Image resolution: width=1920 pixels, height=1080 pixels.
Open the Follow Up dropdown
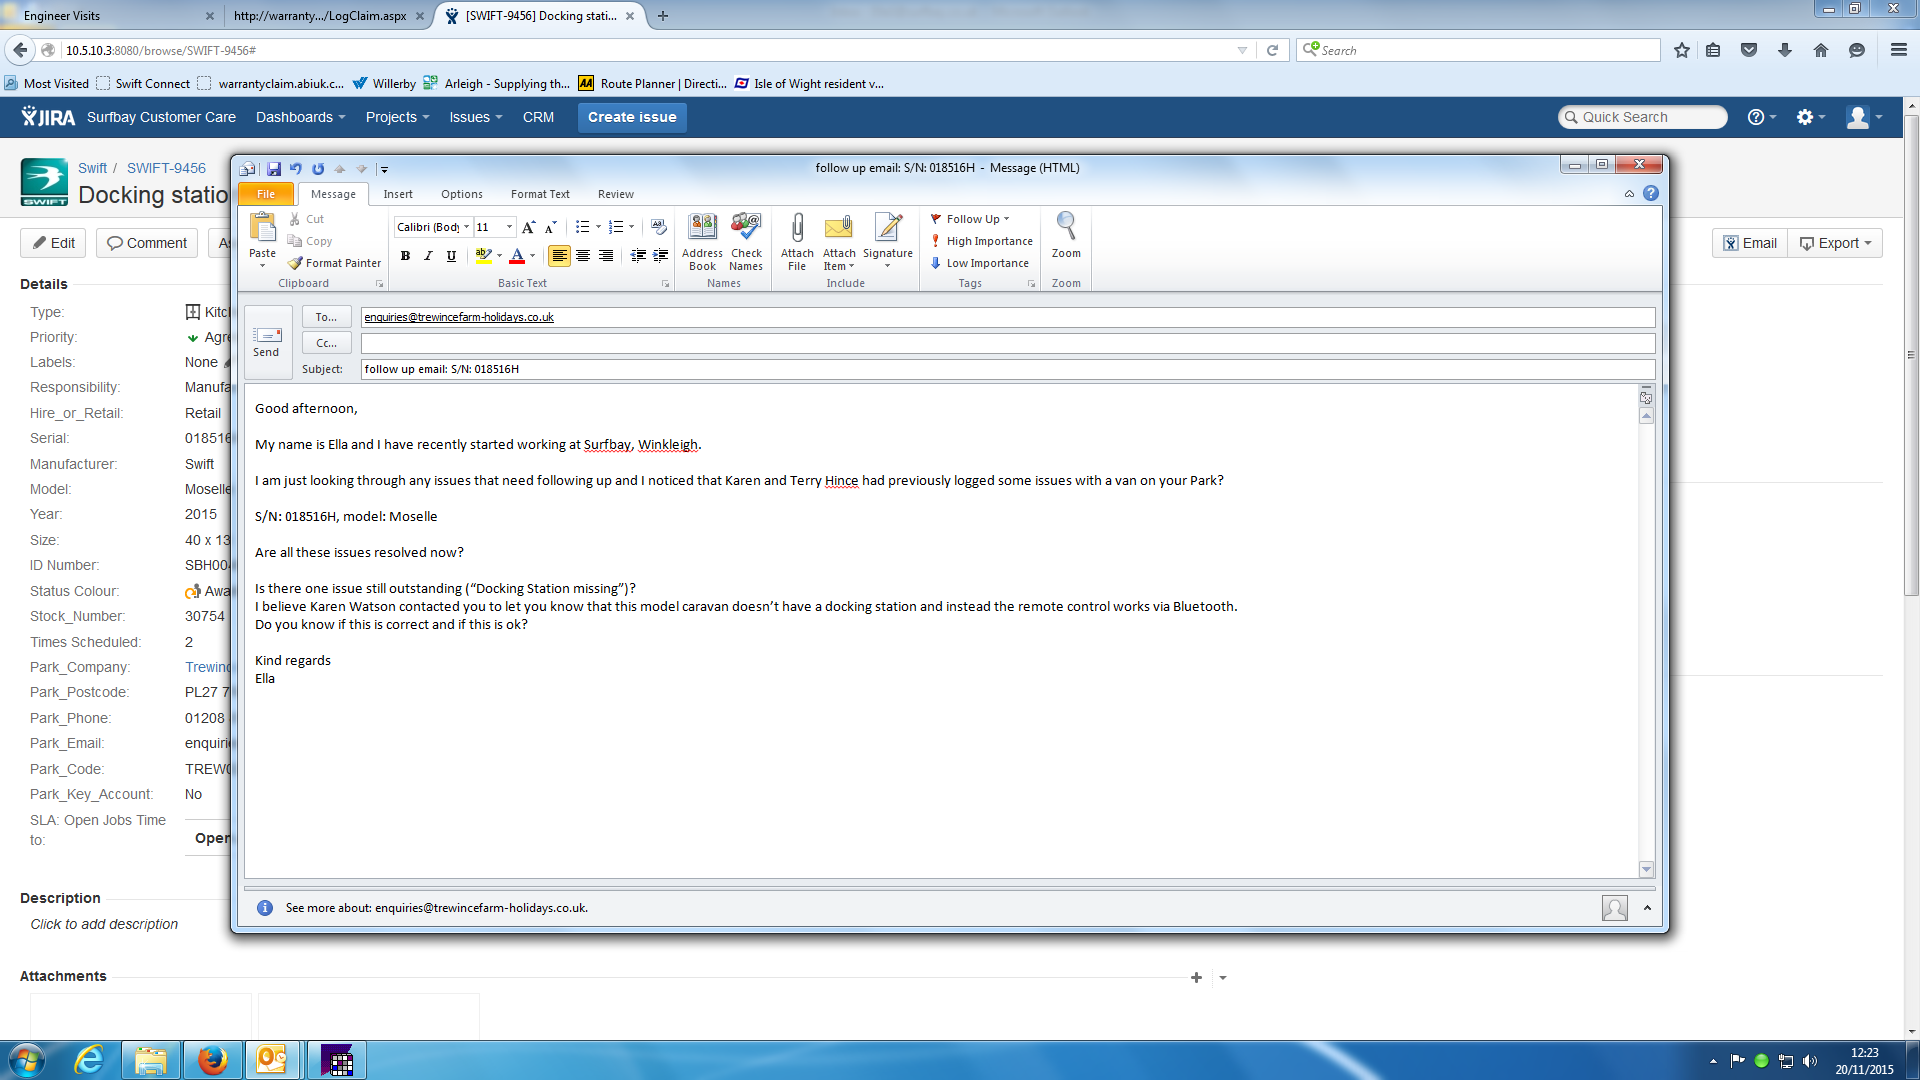pyautogui.click(x=971, y=219)
